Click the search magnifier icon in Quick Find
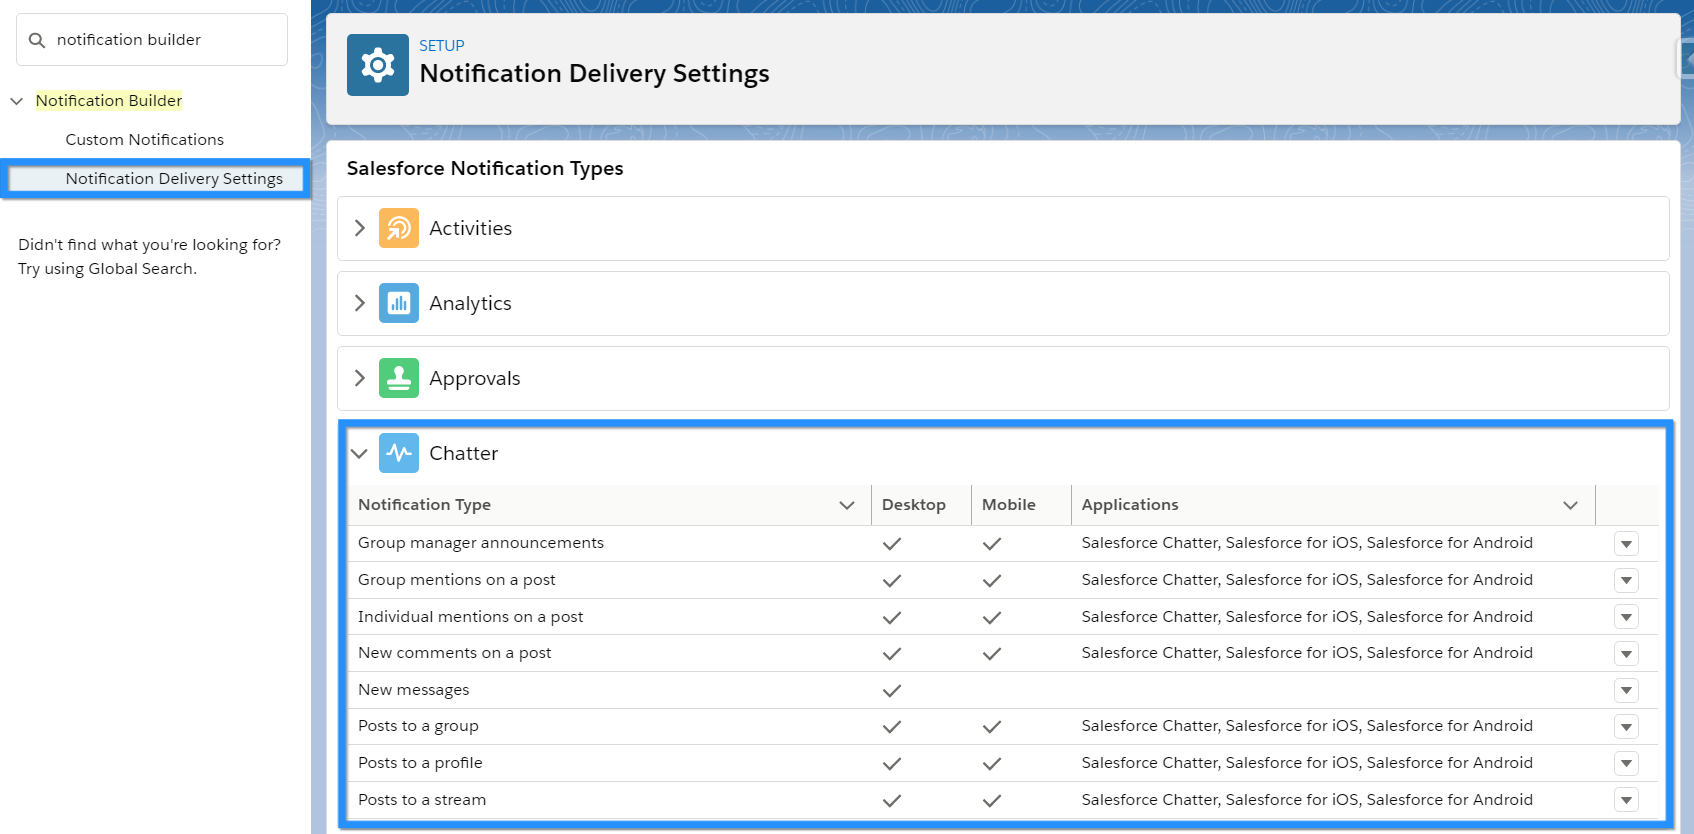Screen dimensions: 1694x834 pos(37,40)
